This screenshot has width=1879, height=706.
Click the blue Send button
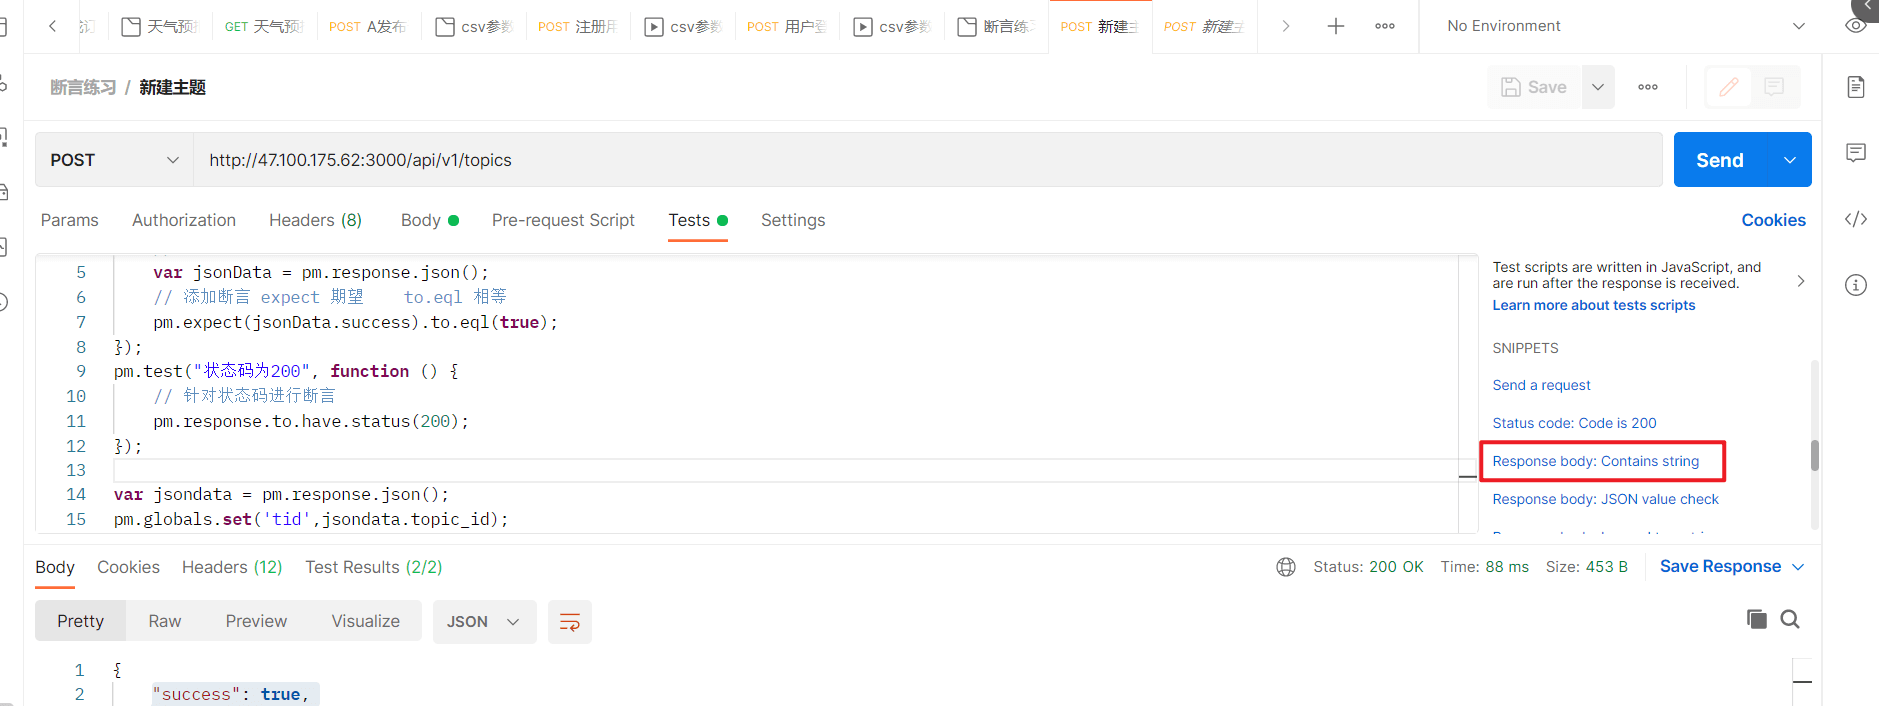pyautogui.click(x=1720, y=160)
